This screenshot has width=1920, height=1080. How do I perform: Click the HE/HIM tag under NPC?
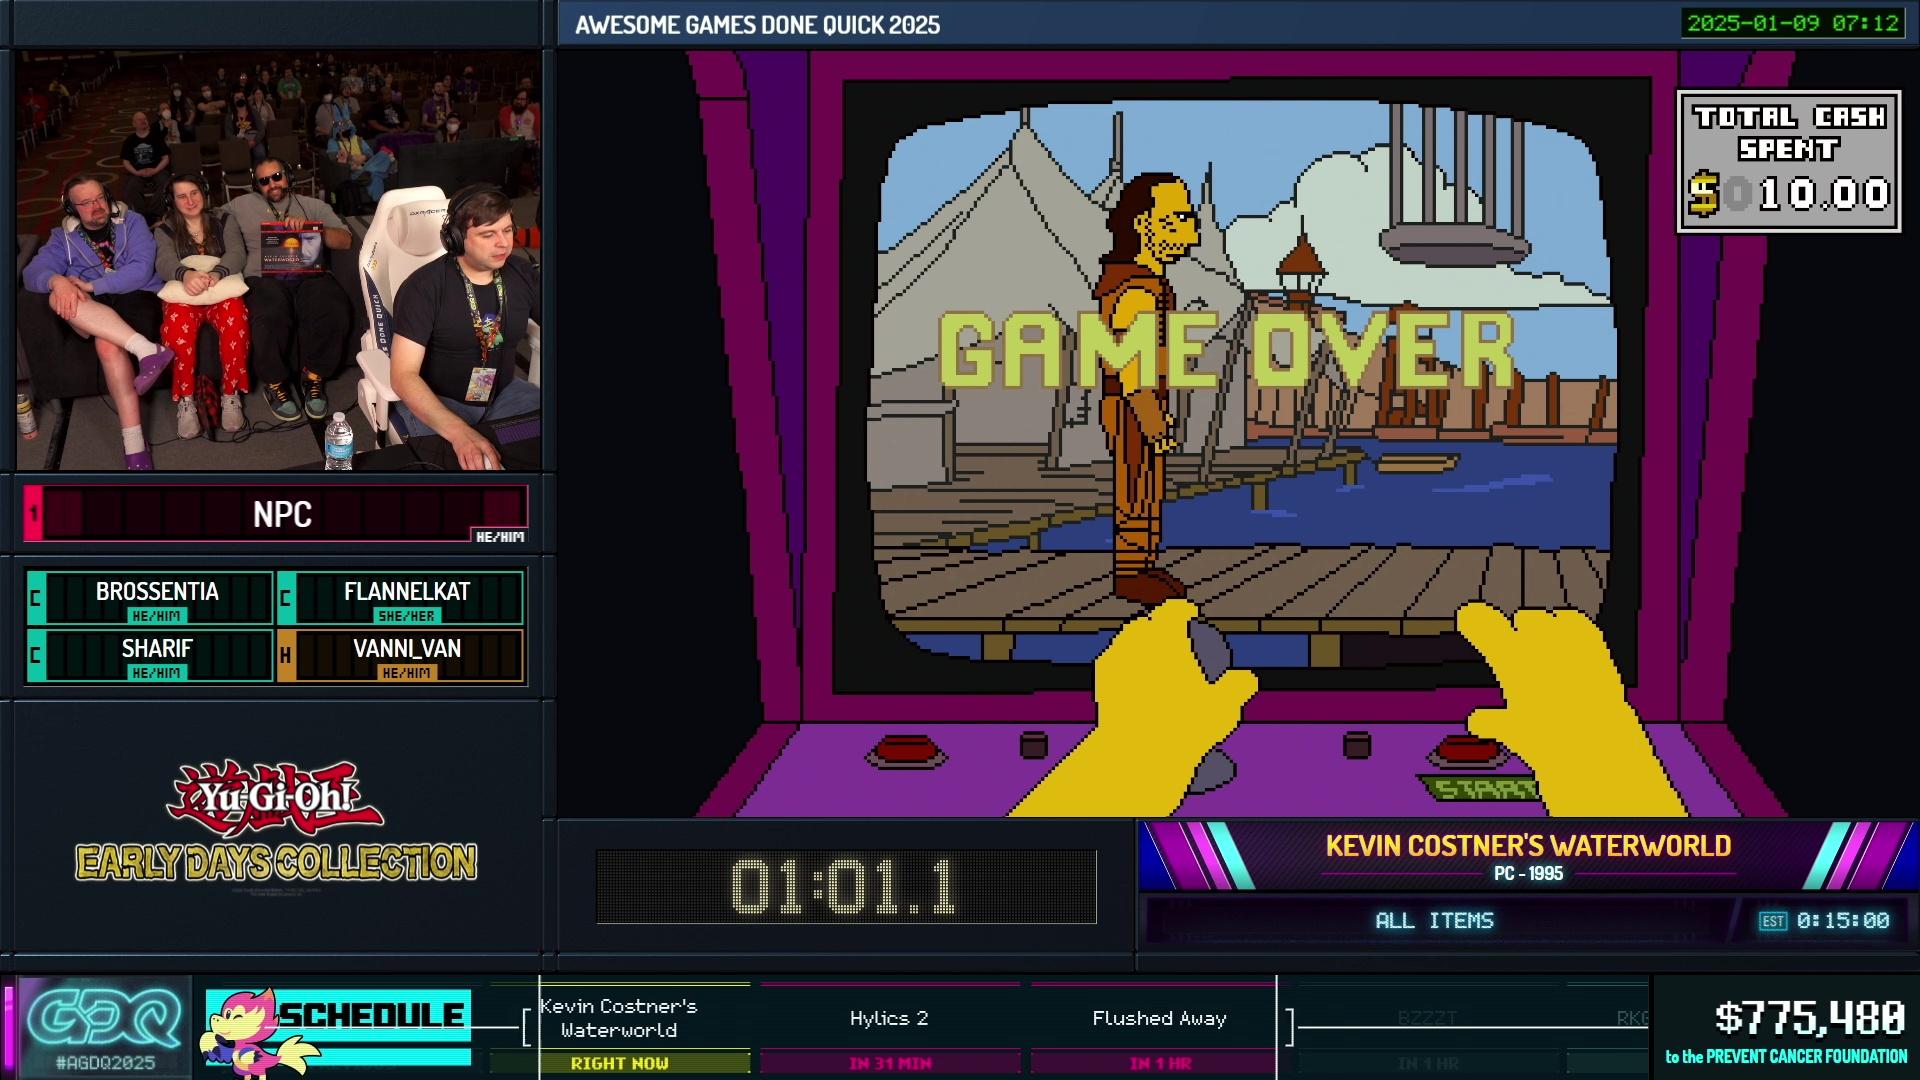pos(500,537)
